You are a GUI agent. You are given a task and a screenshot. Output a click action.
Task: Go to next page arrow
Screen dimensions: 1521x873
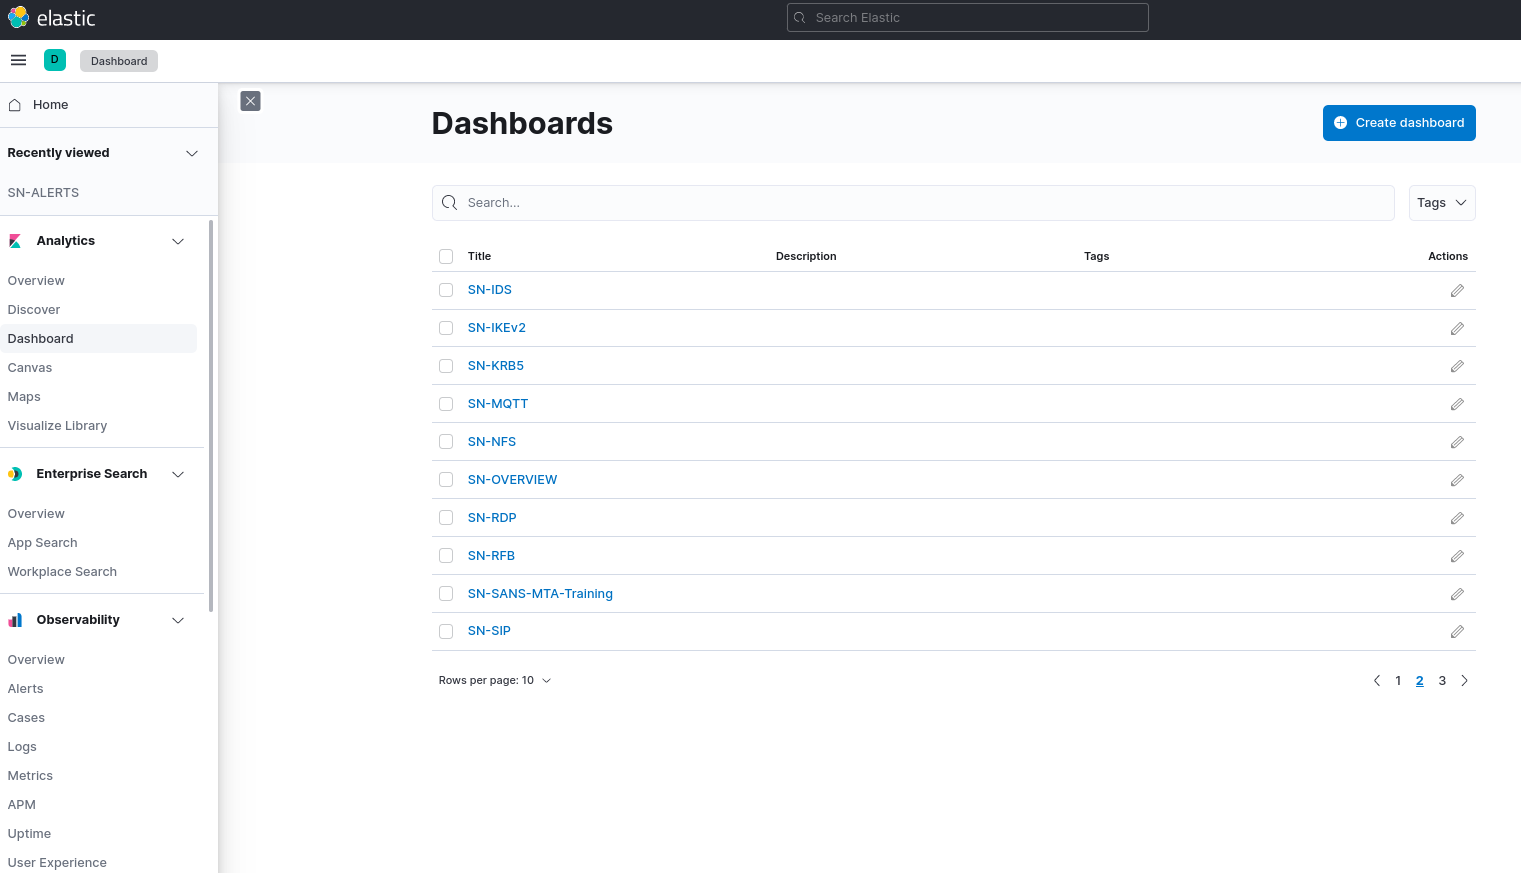[1464, 681]
